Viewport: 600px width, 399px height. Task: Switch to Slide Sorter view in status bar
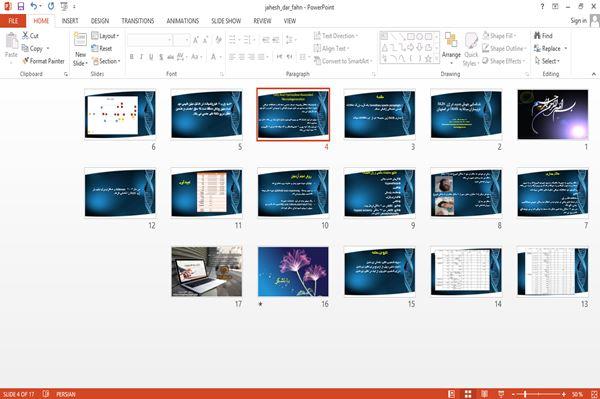[x=468, y=394]
